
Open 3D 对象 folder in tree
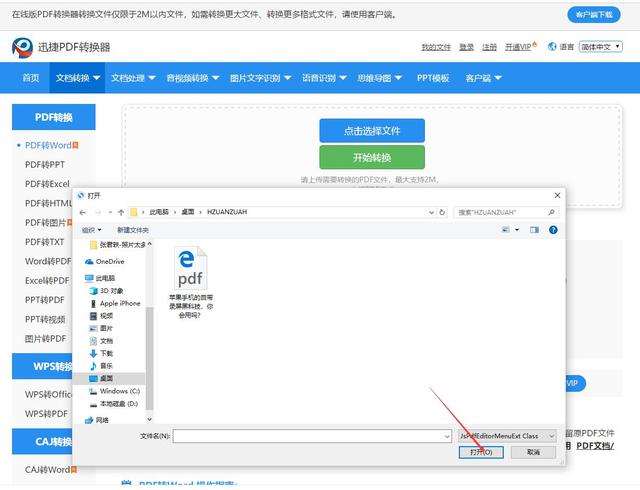pos(106,291)
